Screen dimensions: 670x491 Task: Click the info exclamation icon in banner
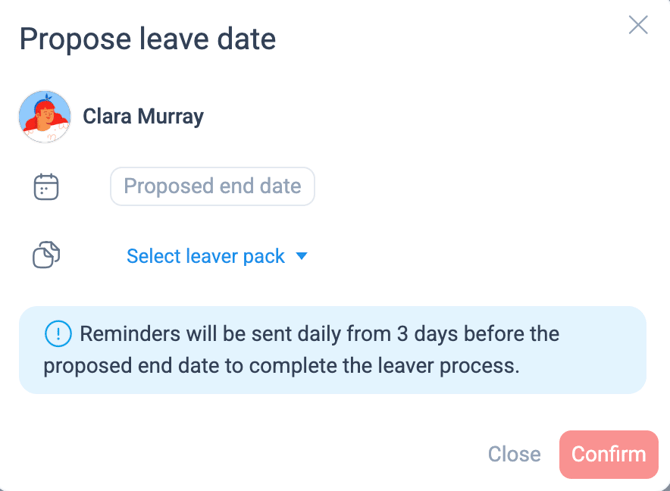58,334
